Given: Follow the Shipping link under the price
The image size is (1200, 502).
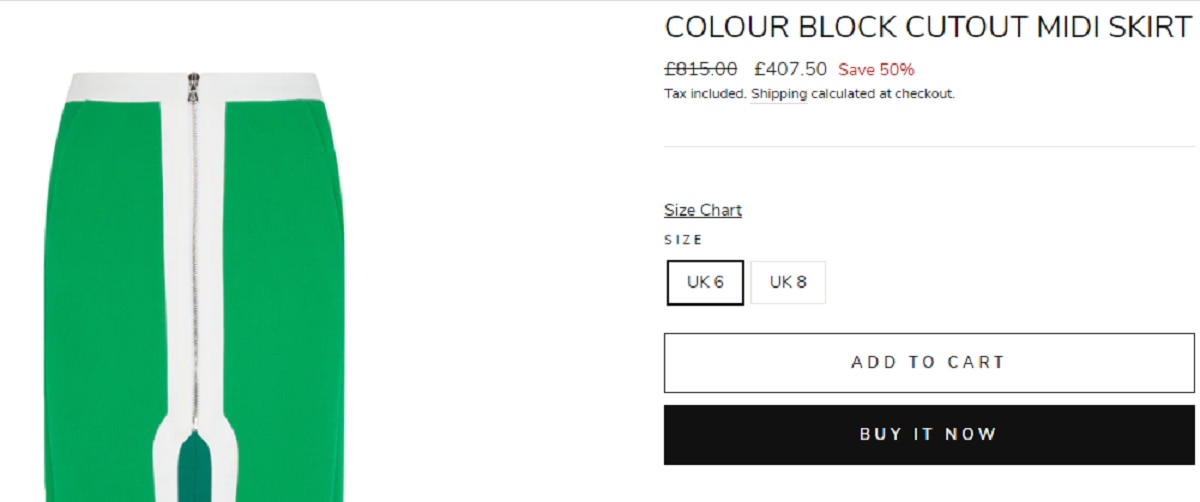Looking at the screenshot, I should pos(778,94).
